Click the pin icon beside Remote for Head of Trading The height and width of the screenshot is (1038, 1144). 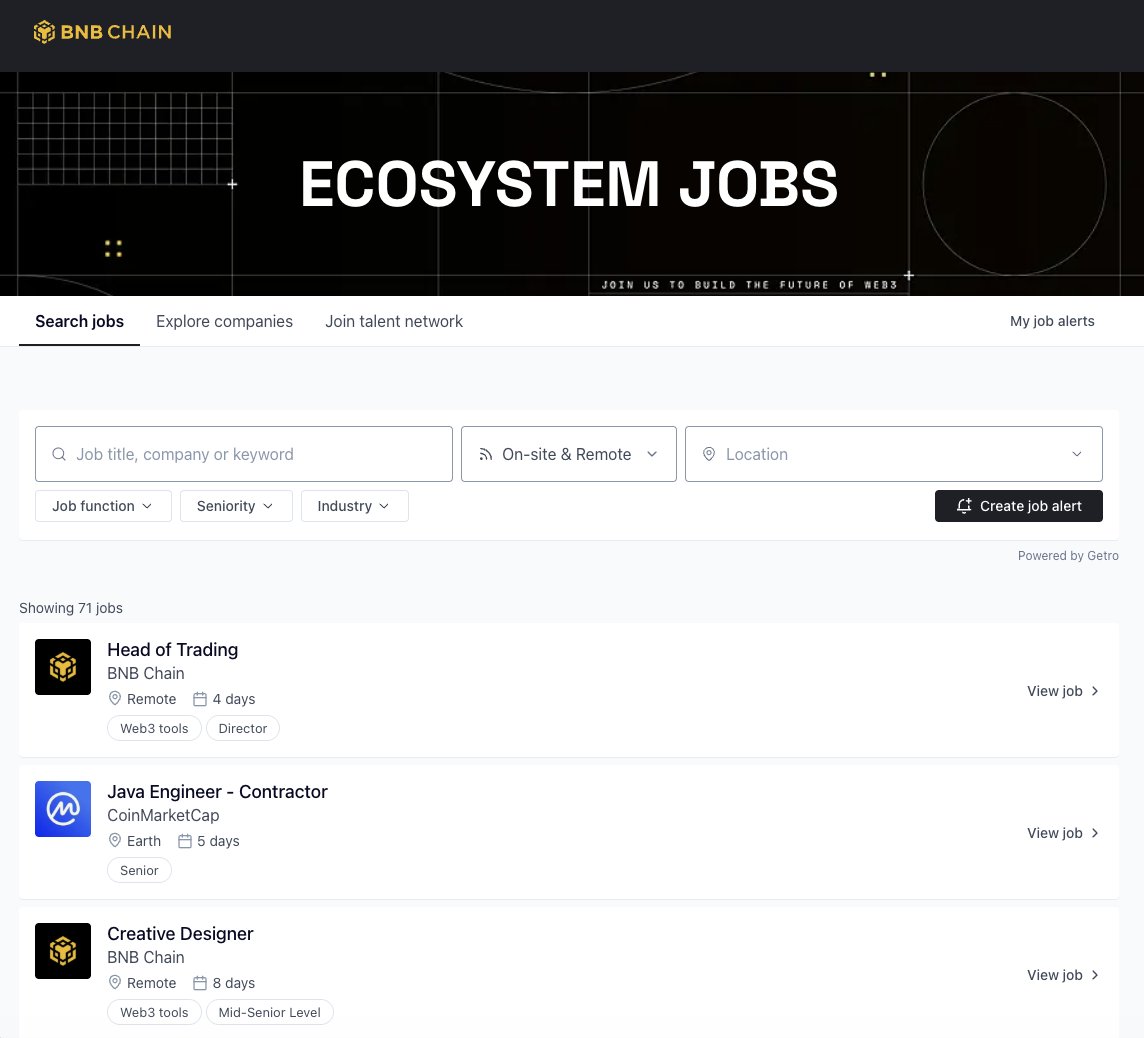tap(115, 698)
